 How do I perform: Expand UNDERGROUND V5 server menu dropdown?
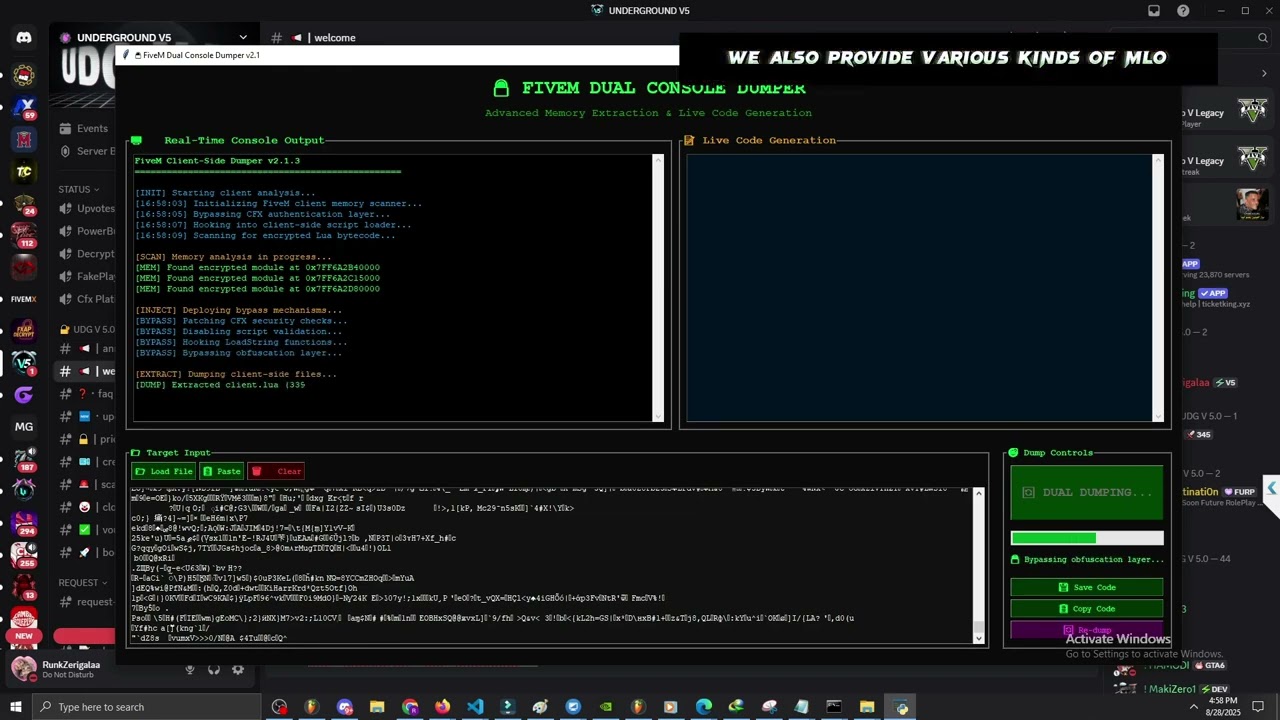click(242, 38)
